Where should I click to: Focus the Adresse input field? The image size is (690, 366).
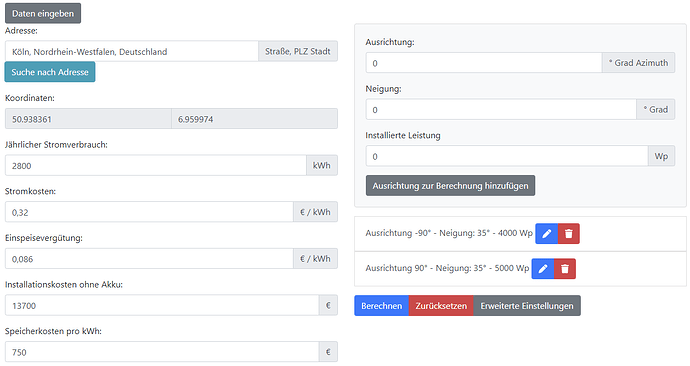tap(132, 51)
